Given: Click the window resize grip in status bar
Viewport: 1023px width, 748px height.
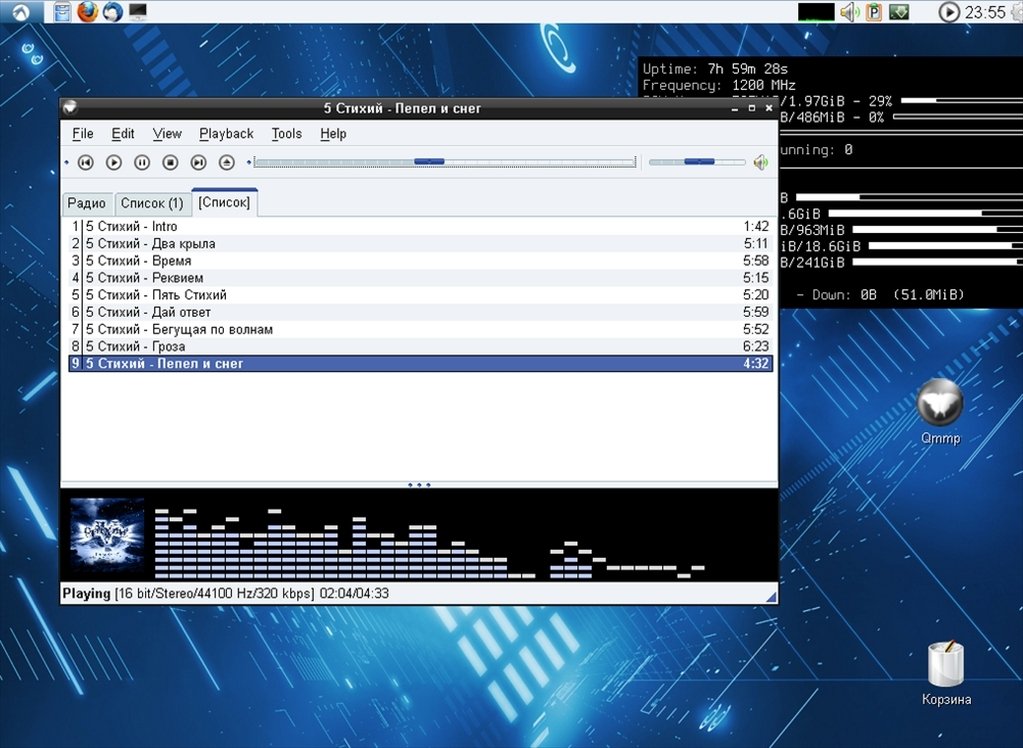Looking at the screenshot, I should pyautogui.click(x=771, y=596).
